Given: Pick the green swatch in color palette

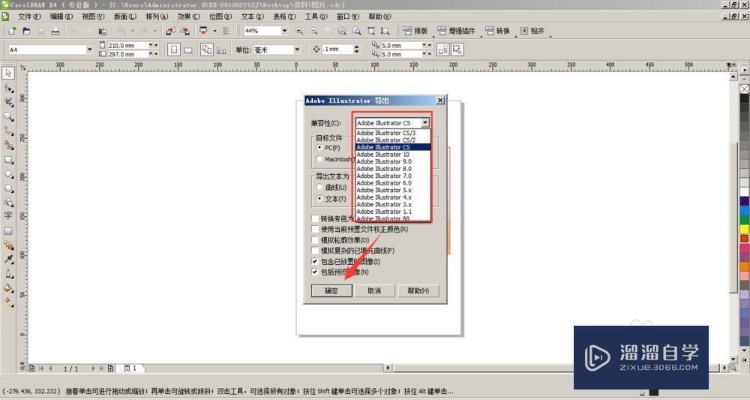Looking at the screenshot, I should tap(744, 220).
